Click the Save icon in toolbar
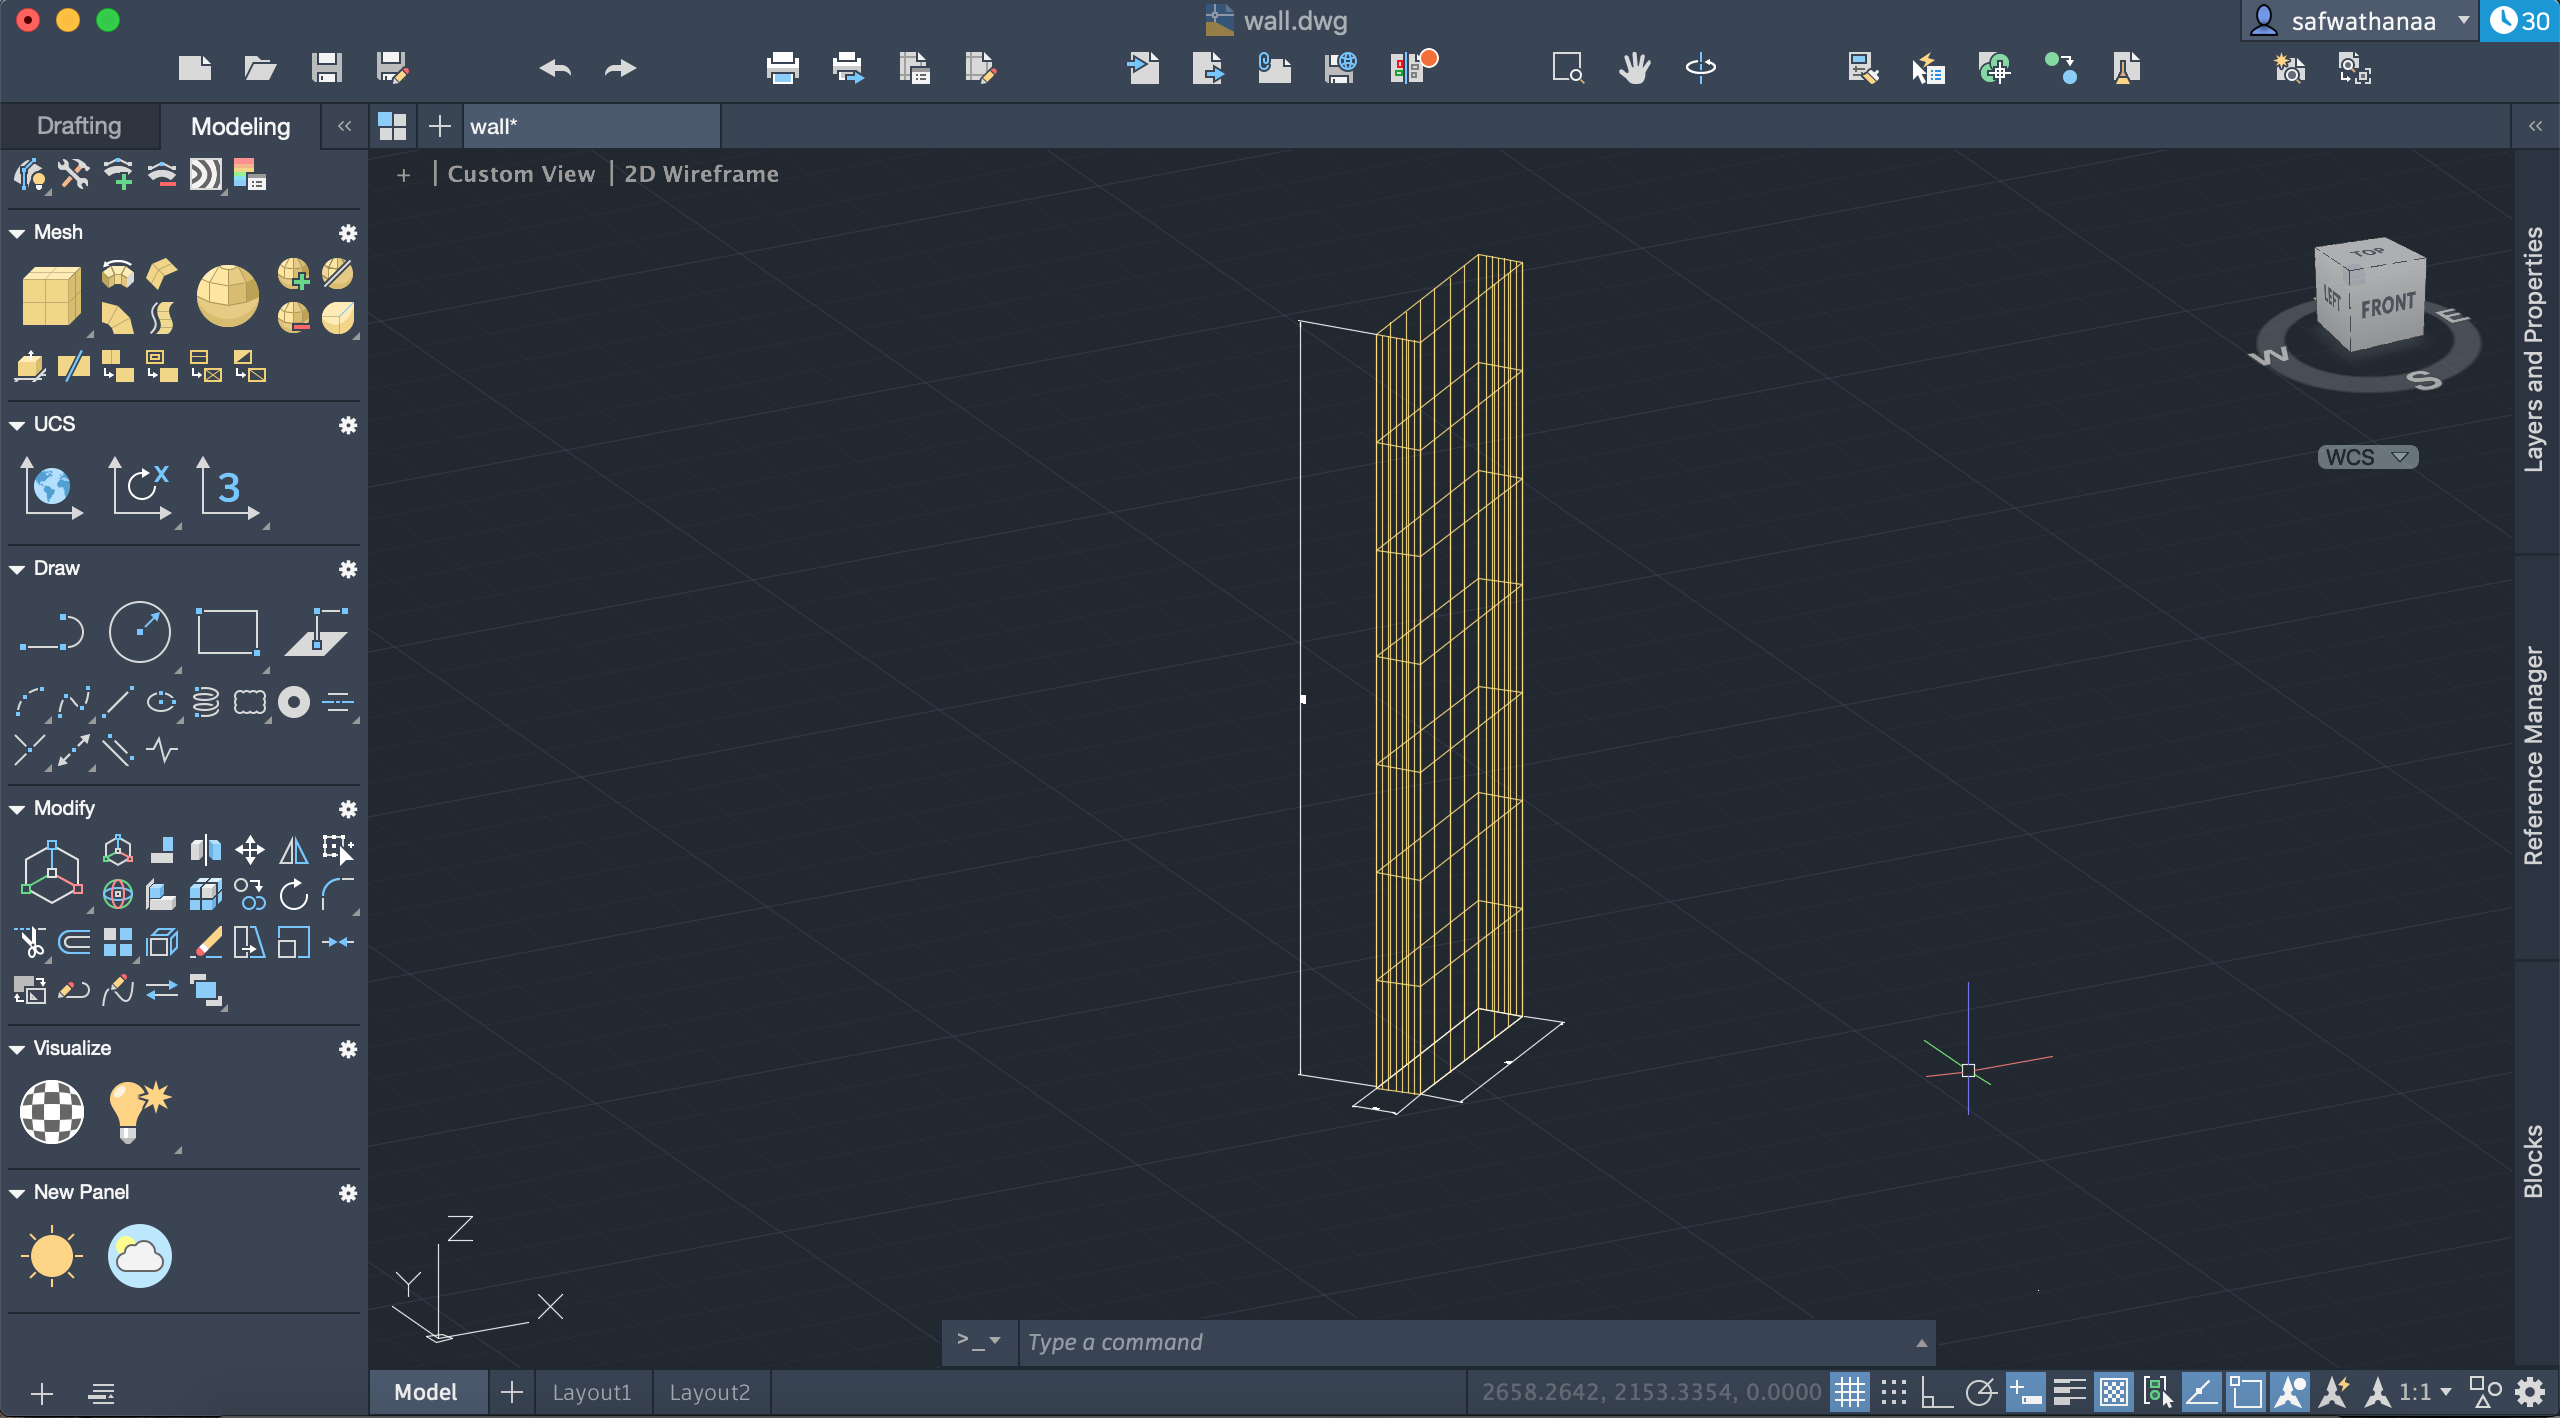Viewport: 2560px width, 1418px height. [327, 68]
